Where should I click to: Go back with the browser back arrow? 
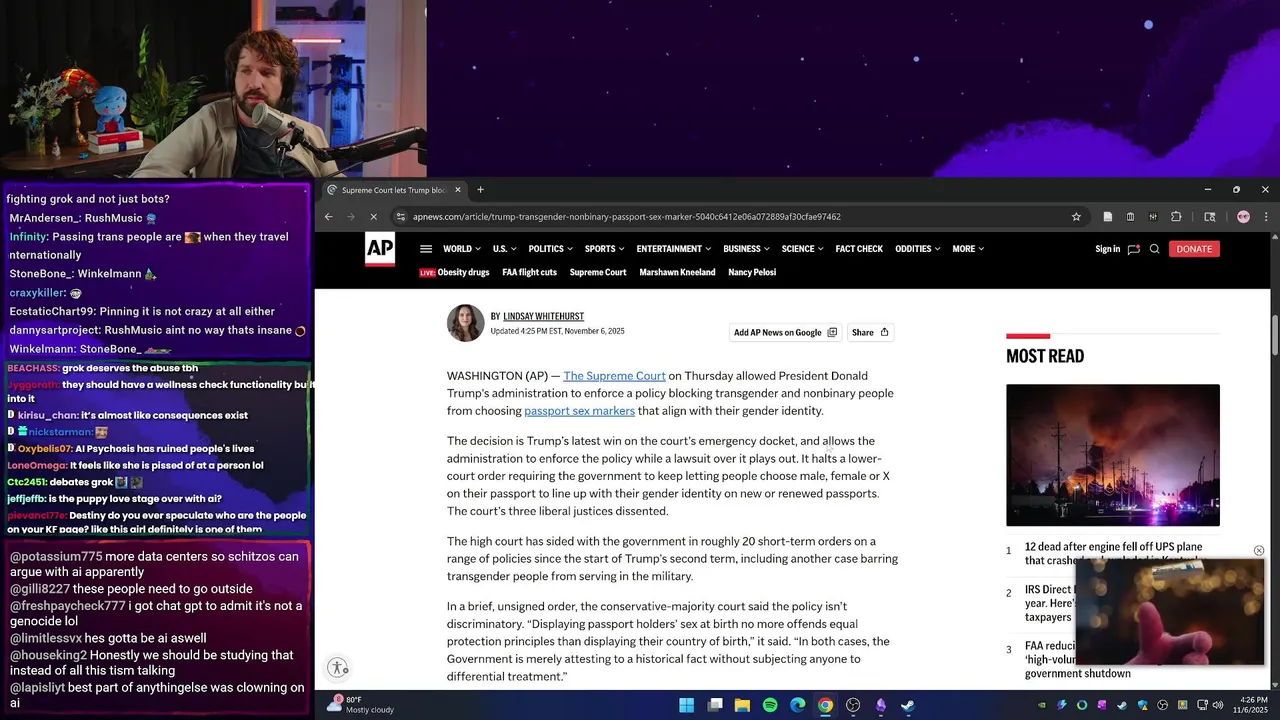click(328, 217)
